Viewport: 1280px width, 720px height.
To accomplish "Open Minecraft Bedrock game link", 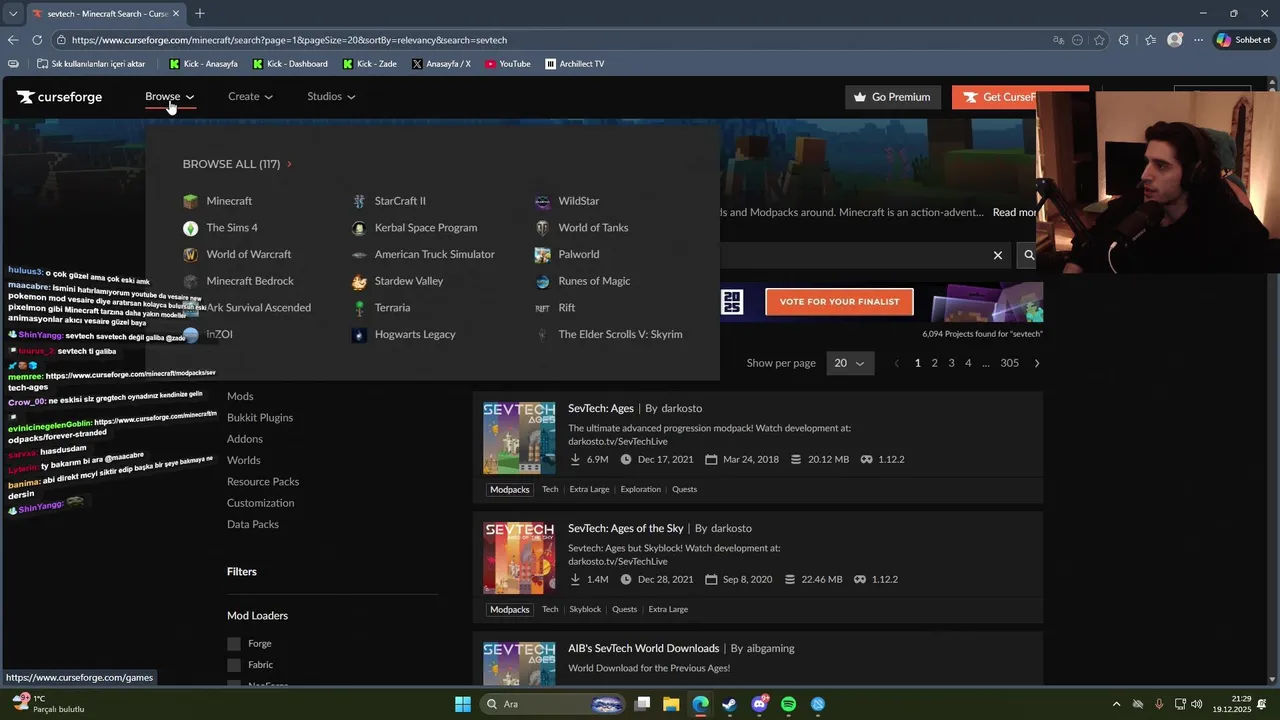I will [250, 281].
